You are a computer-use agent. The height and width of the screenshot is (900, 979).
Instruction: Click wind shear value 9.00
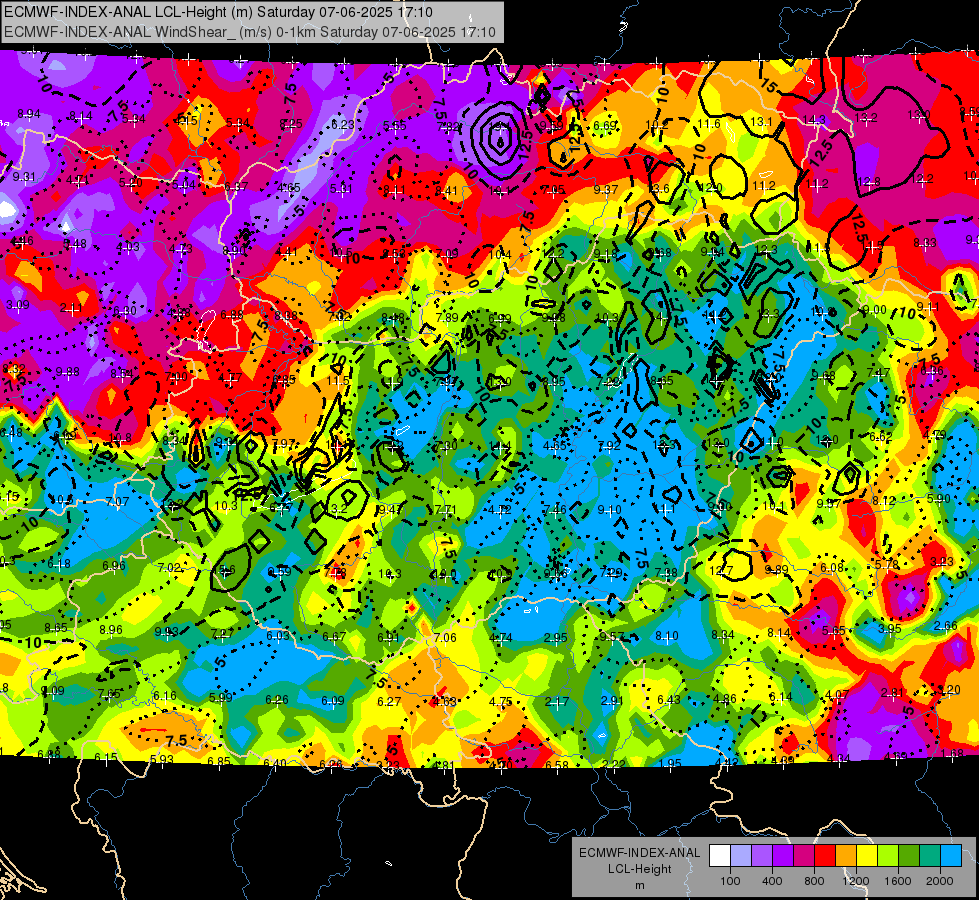click(x=874, y=309)
